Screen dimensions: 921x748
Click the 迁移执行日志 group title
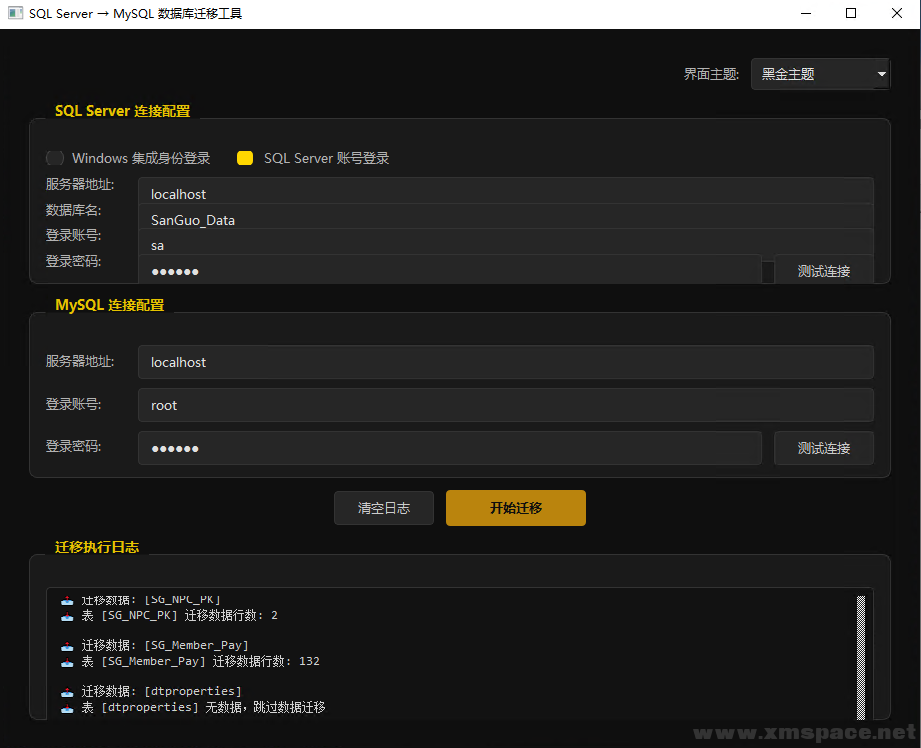[97, 547]
